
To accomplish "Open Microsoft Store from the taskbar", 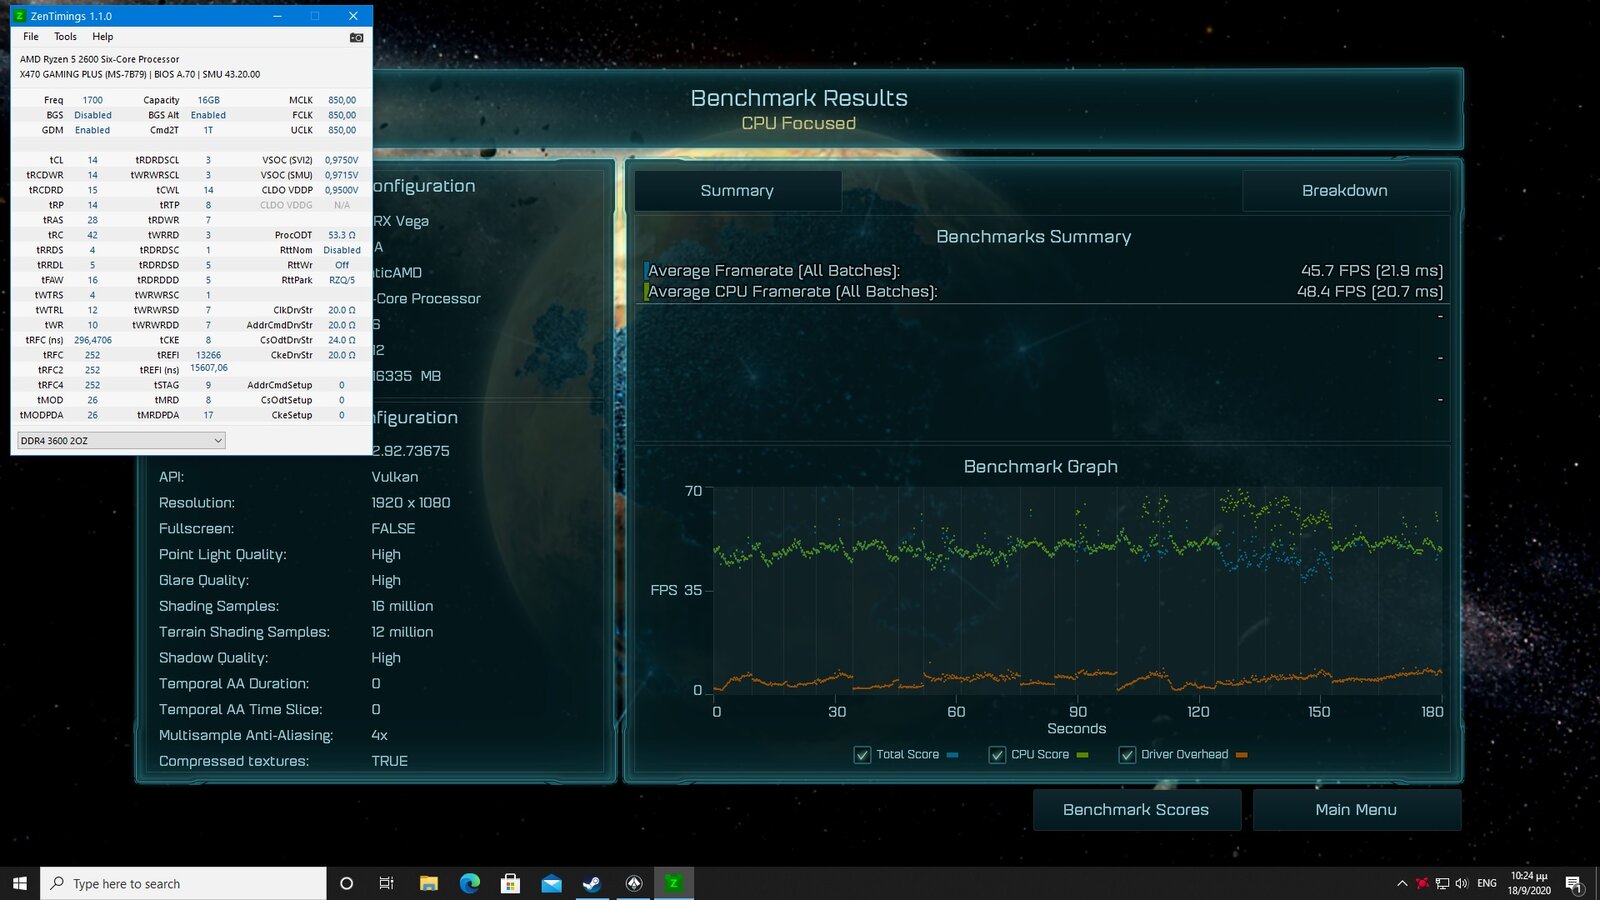I will [510, 883].
